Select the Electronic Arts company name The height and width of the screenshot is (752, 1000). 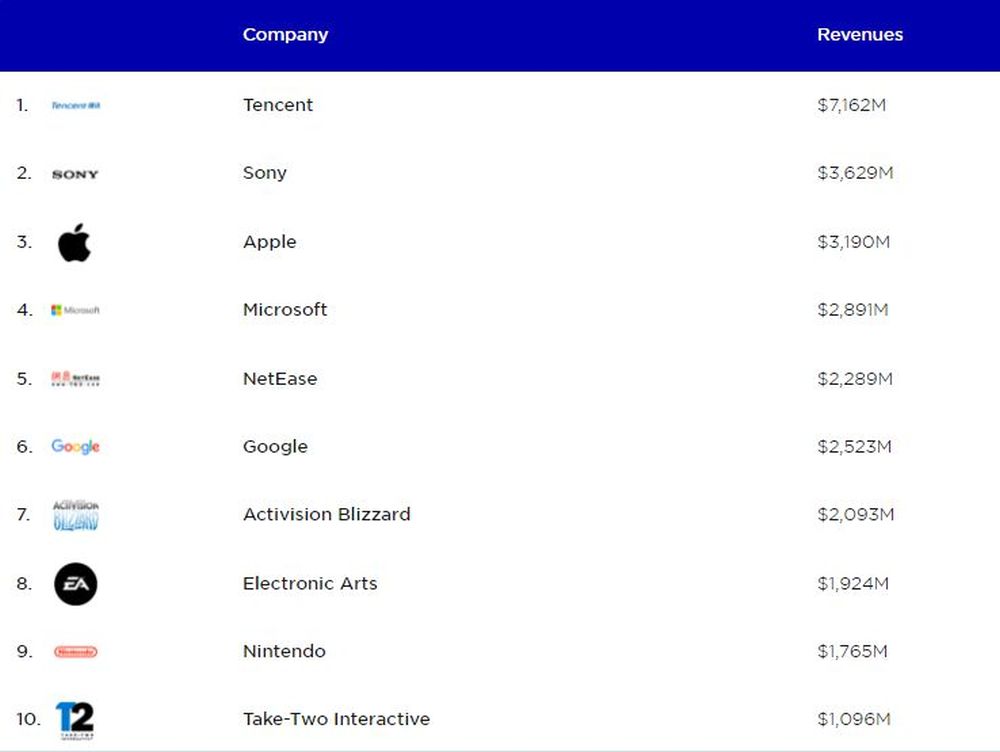310,583
